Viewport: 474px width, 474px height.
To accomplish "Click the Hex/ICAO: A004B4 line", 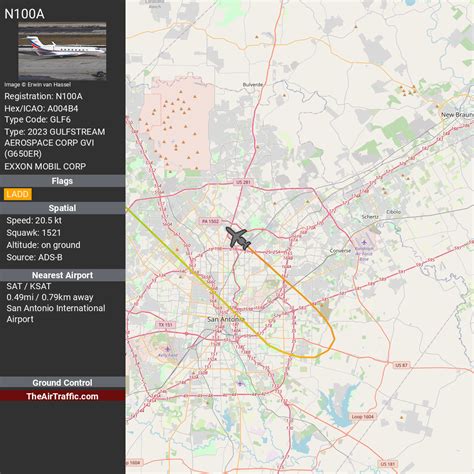I will (41, 108).
